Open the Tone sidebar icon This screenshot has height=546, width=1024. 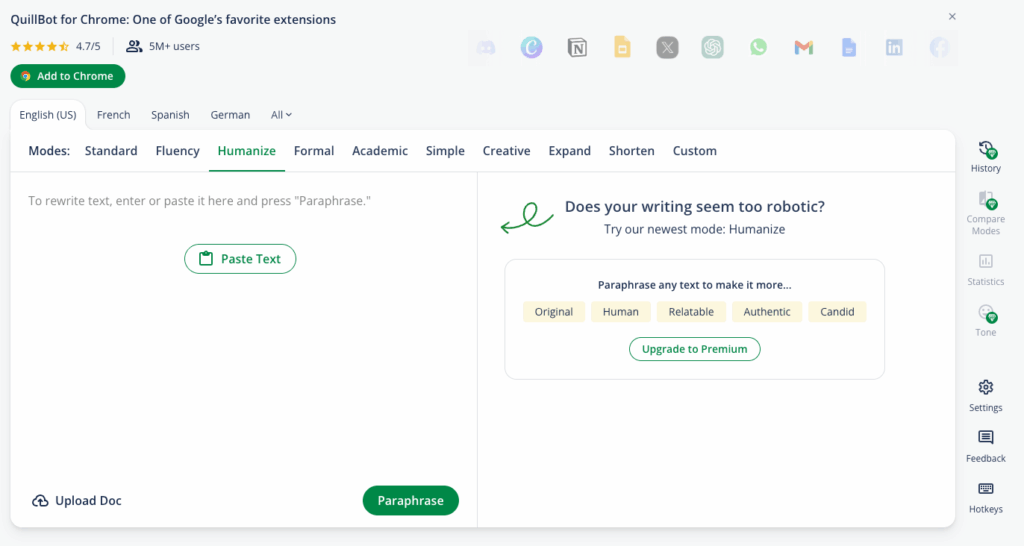pyautogui.click(x=985, y=313)
